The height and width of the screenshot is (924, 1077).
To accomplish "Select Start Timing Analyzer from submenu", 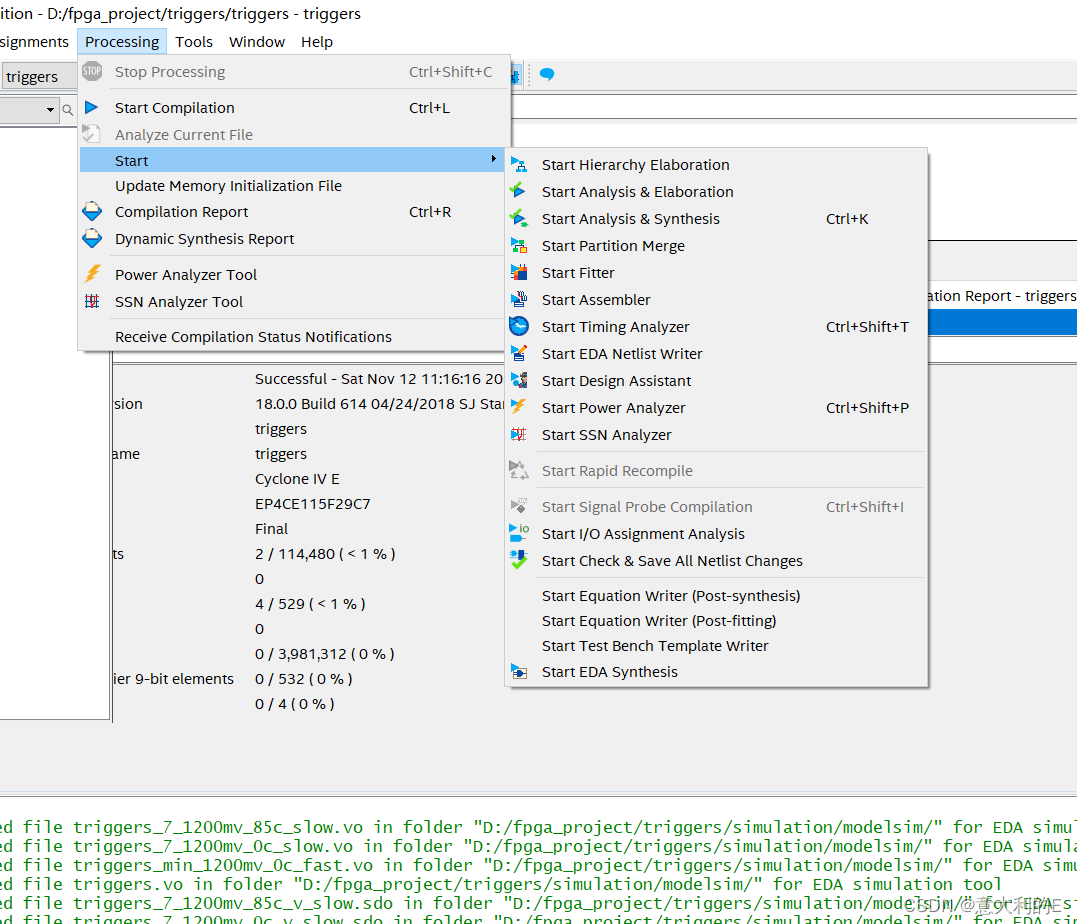I will pos(615,326).
